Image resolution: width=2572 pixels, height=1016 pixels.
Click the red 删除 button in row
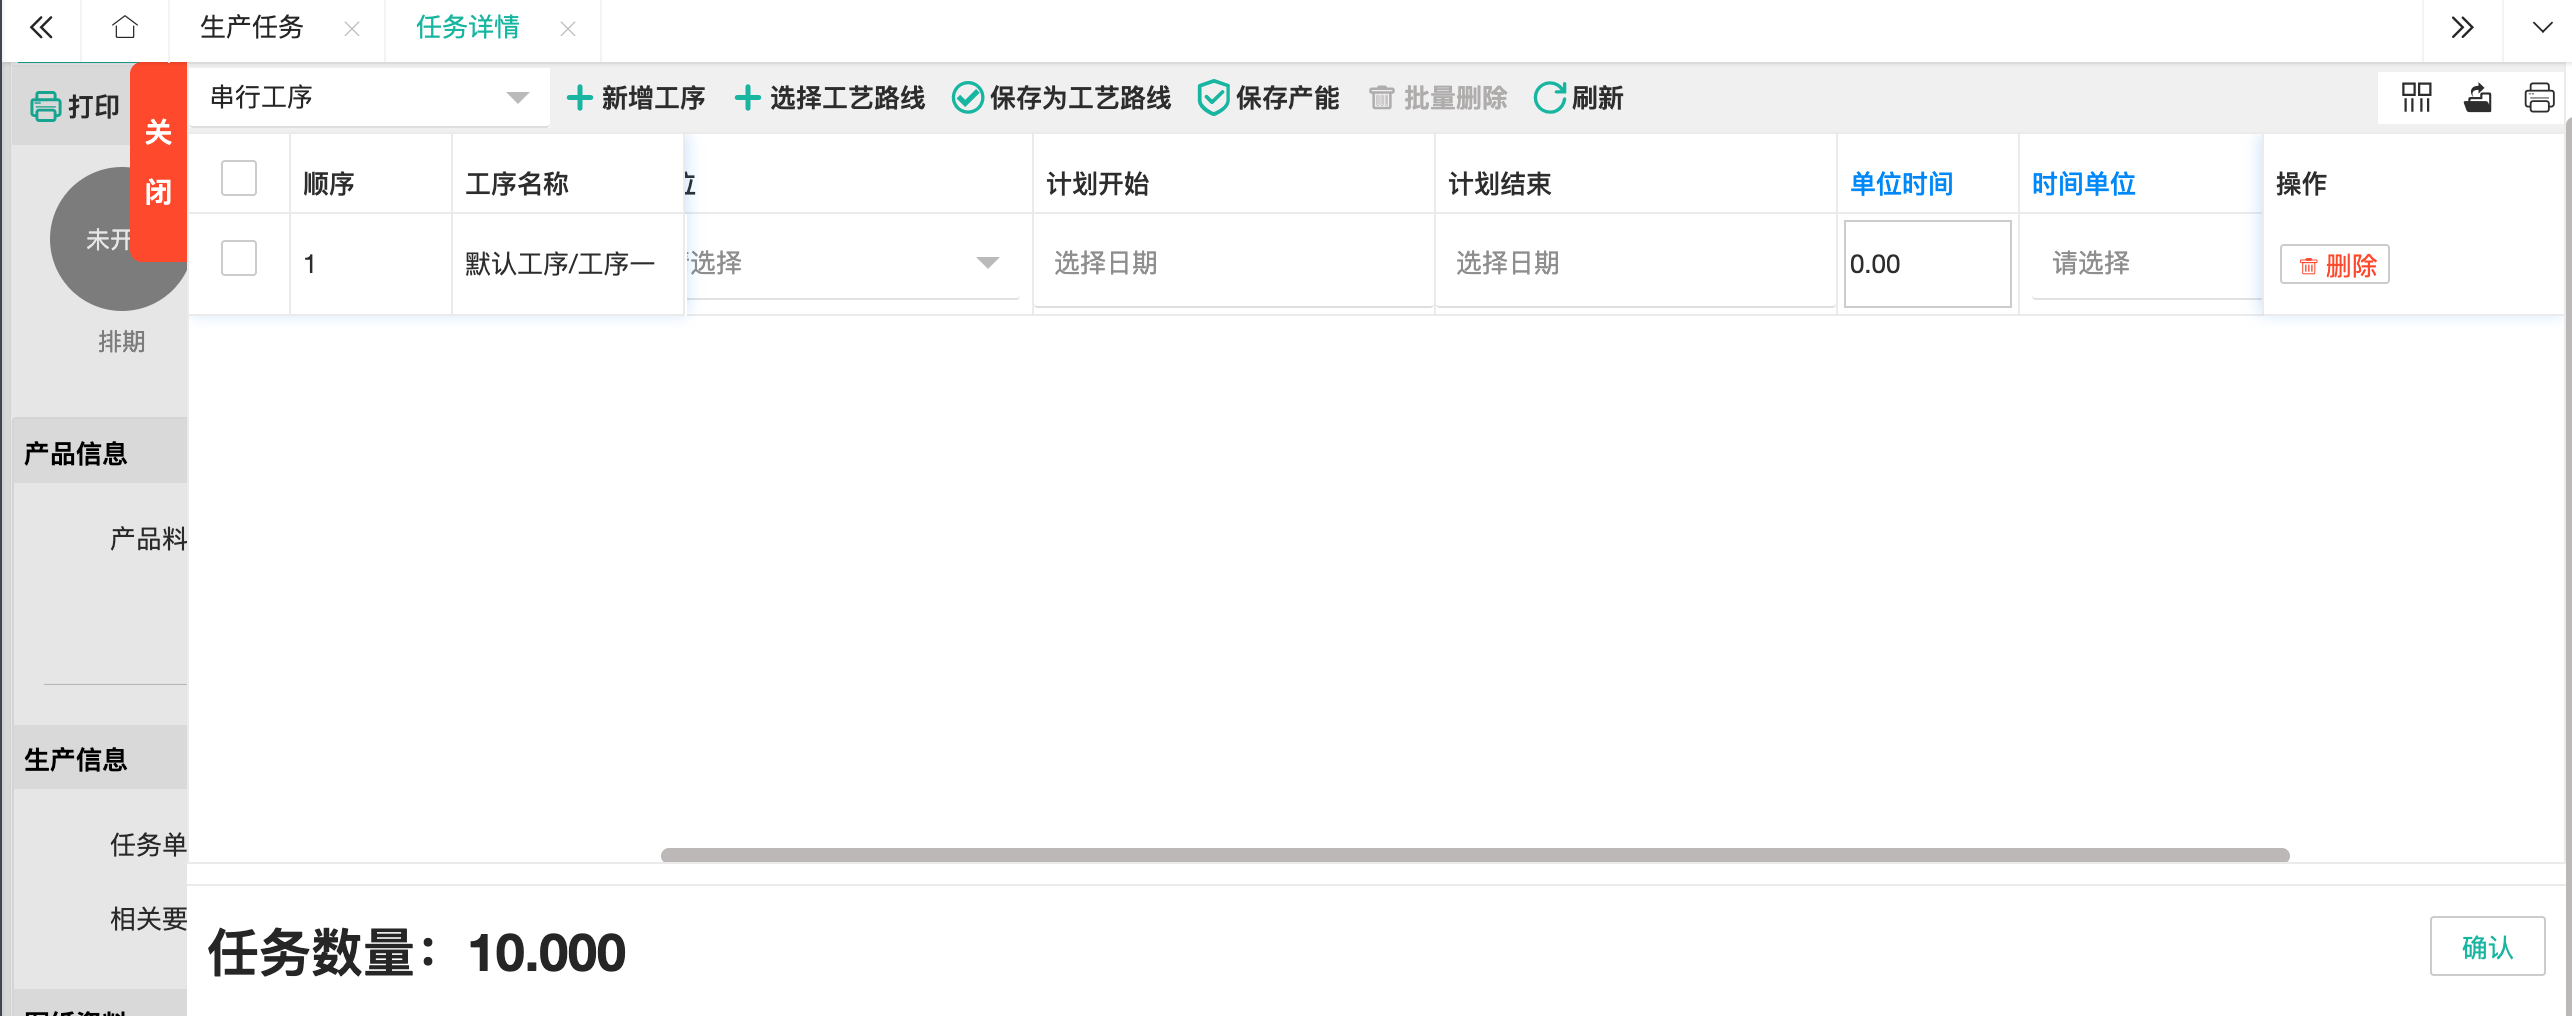[x=2335, y=265]
